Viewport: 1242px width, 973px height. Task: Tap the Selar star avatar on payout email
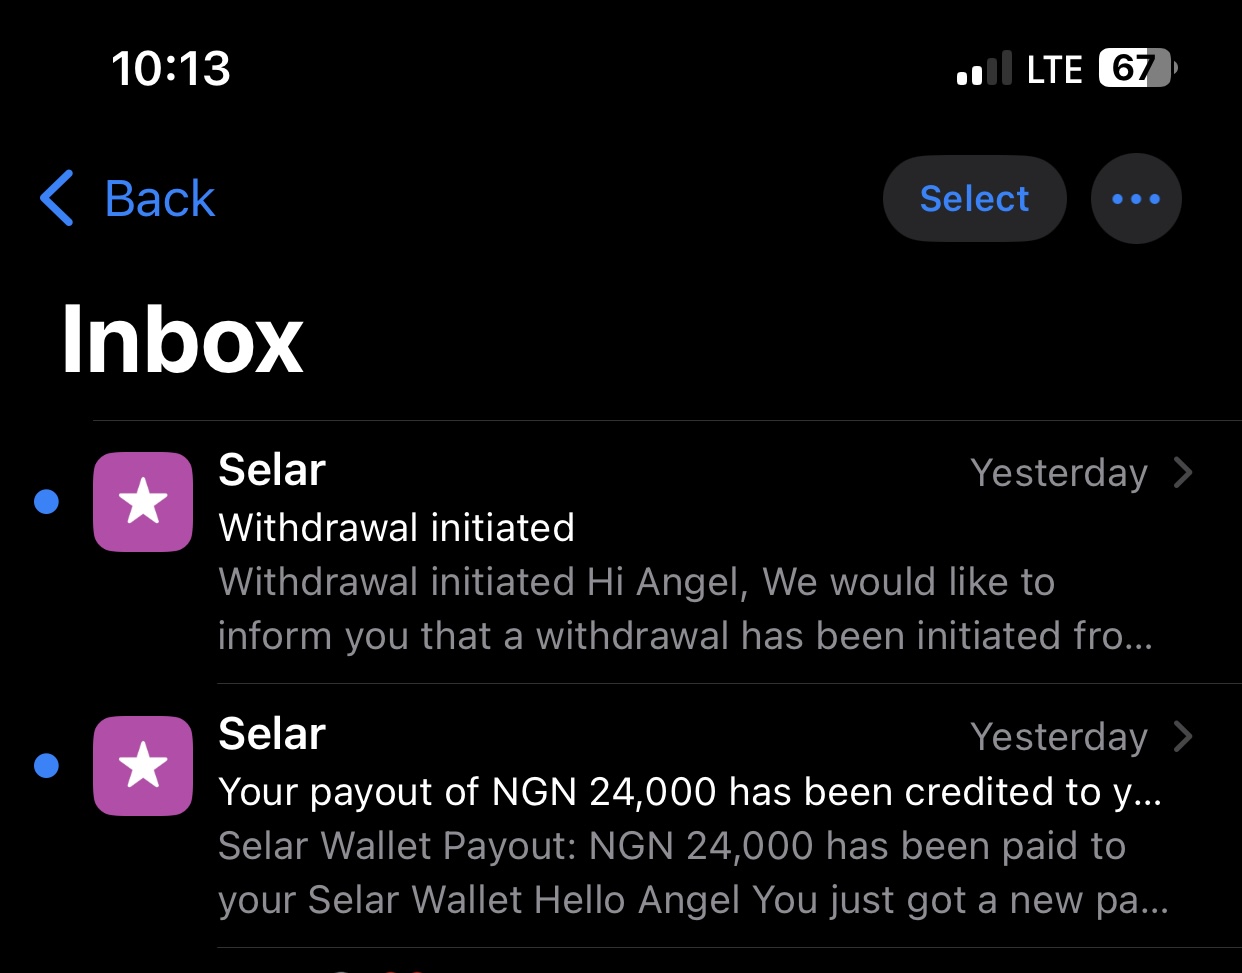[x=143, y=765]
